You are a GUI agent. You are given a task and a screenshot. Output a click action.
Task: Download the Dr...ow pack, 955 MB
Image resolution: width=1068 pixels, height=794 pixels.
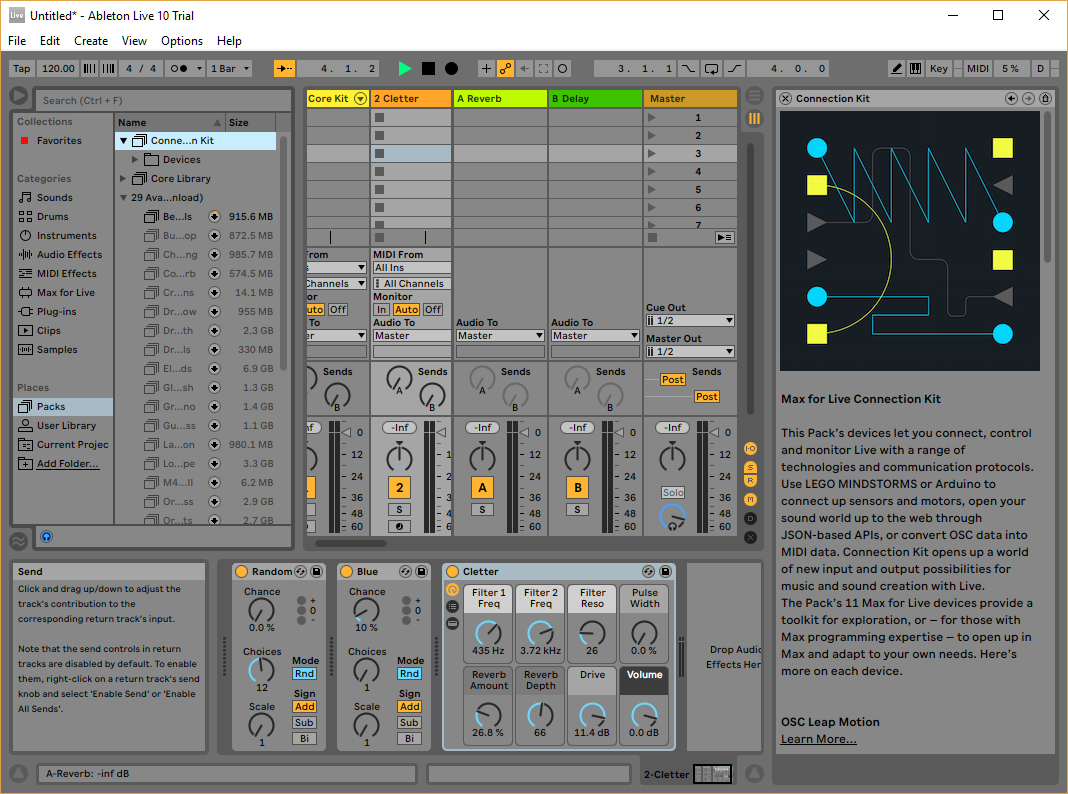[214, 311]
